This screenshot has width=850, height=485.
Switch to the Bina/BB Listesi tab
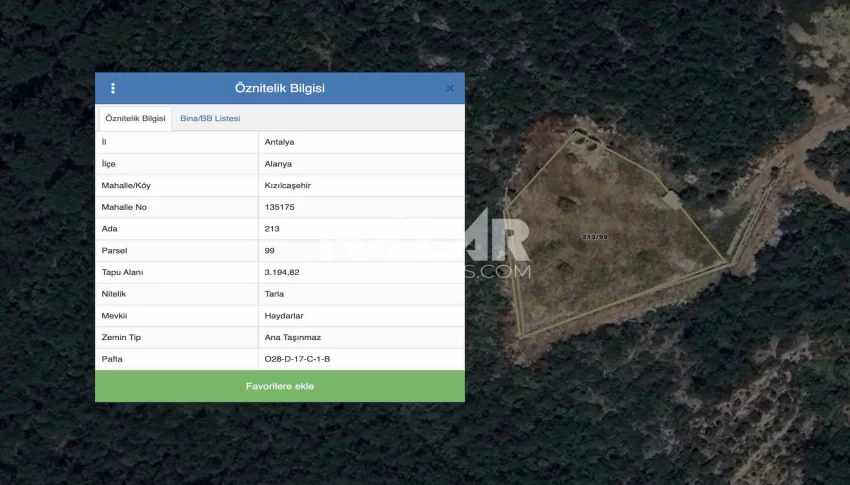point(210,119)
